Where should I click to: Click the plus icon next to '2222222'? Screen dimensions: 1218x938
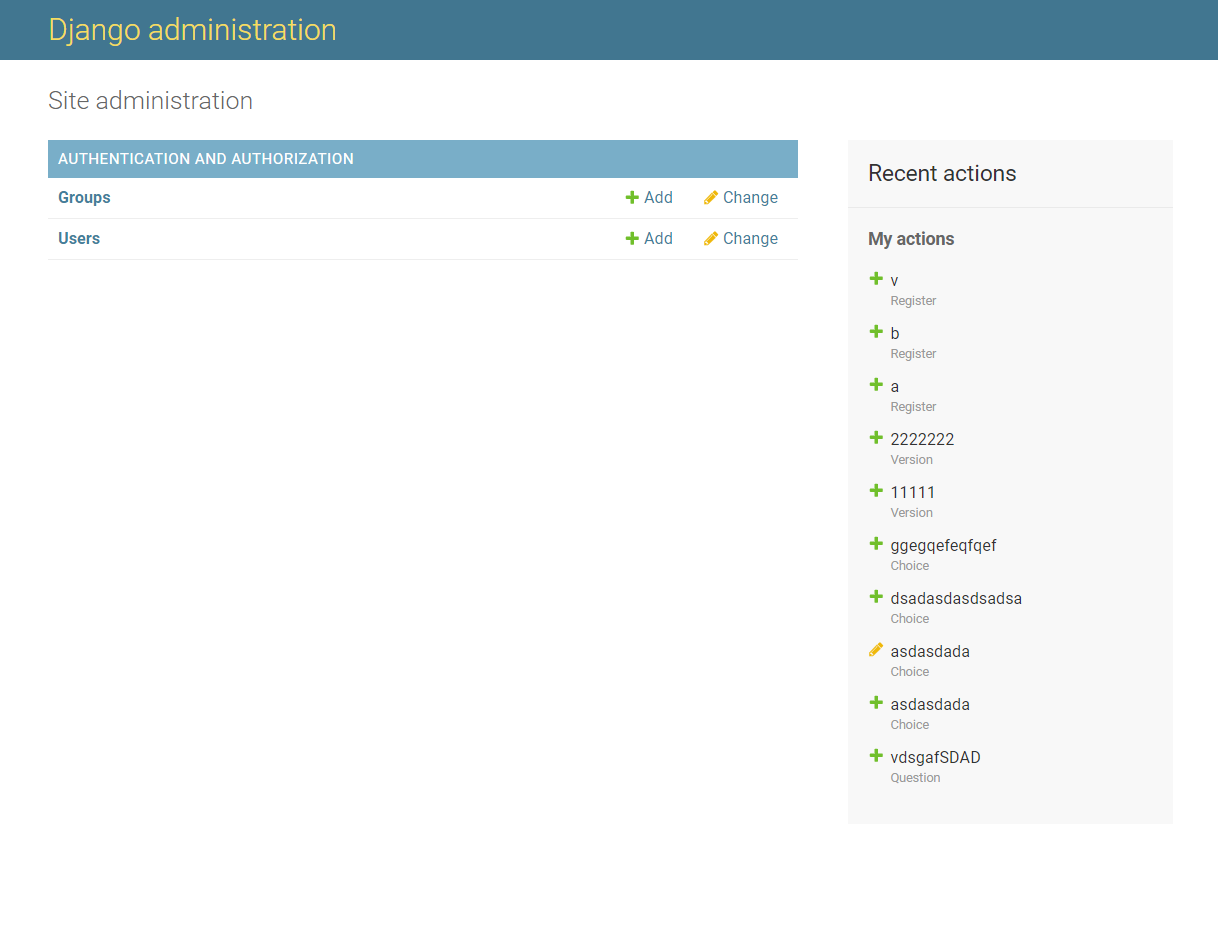point(876,438)
